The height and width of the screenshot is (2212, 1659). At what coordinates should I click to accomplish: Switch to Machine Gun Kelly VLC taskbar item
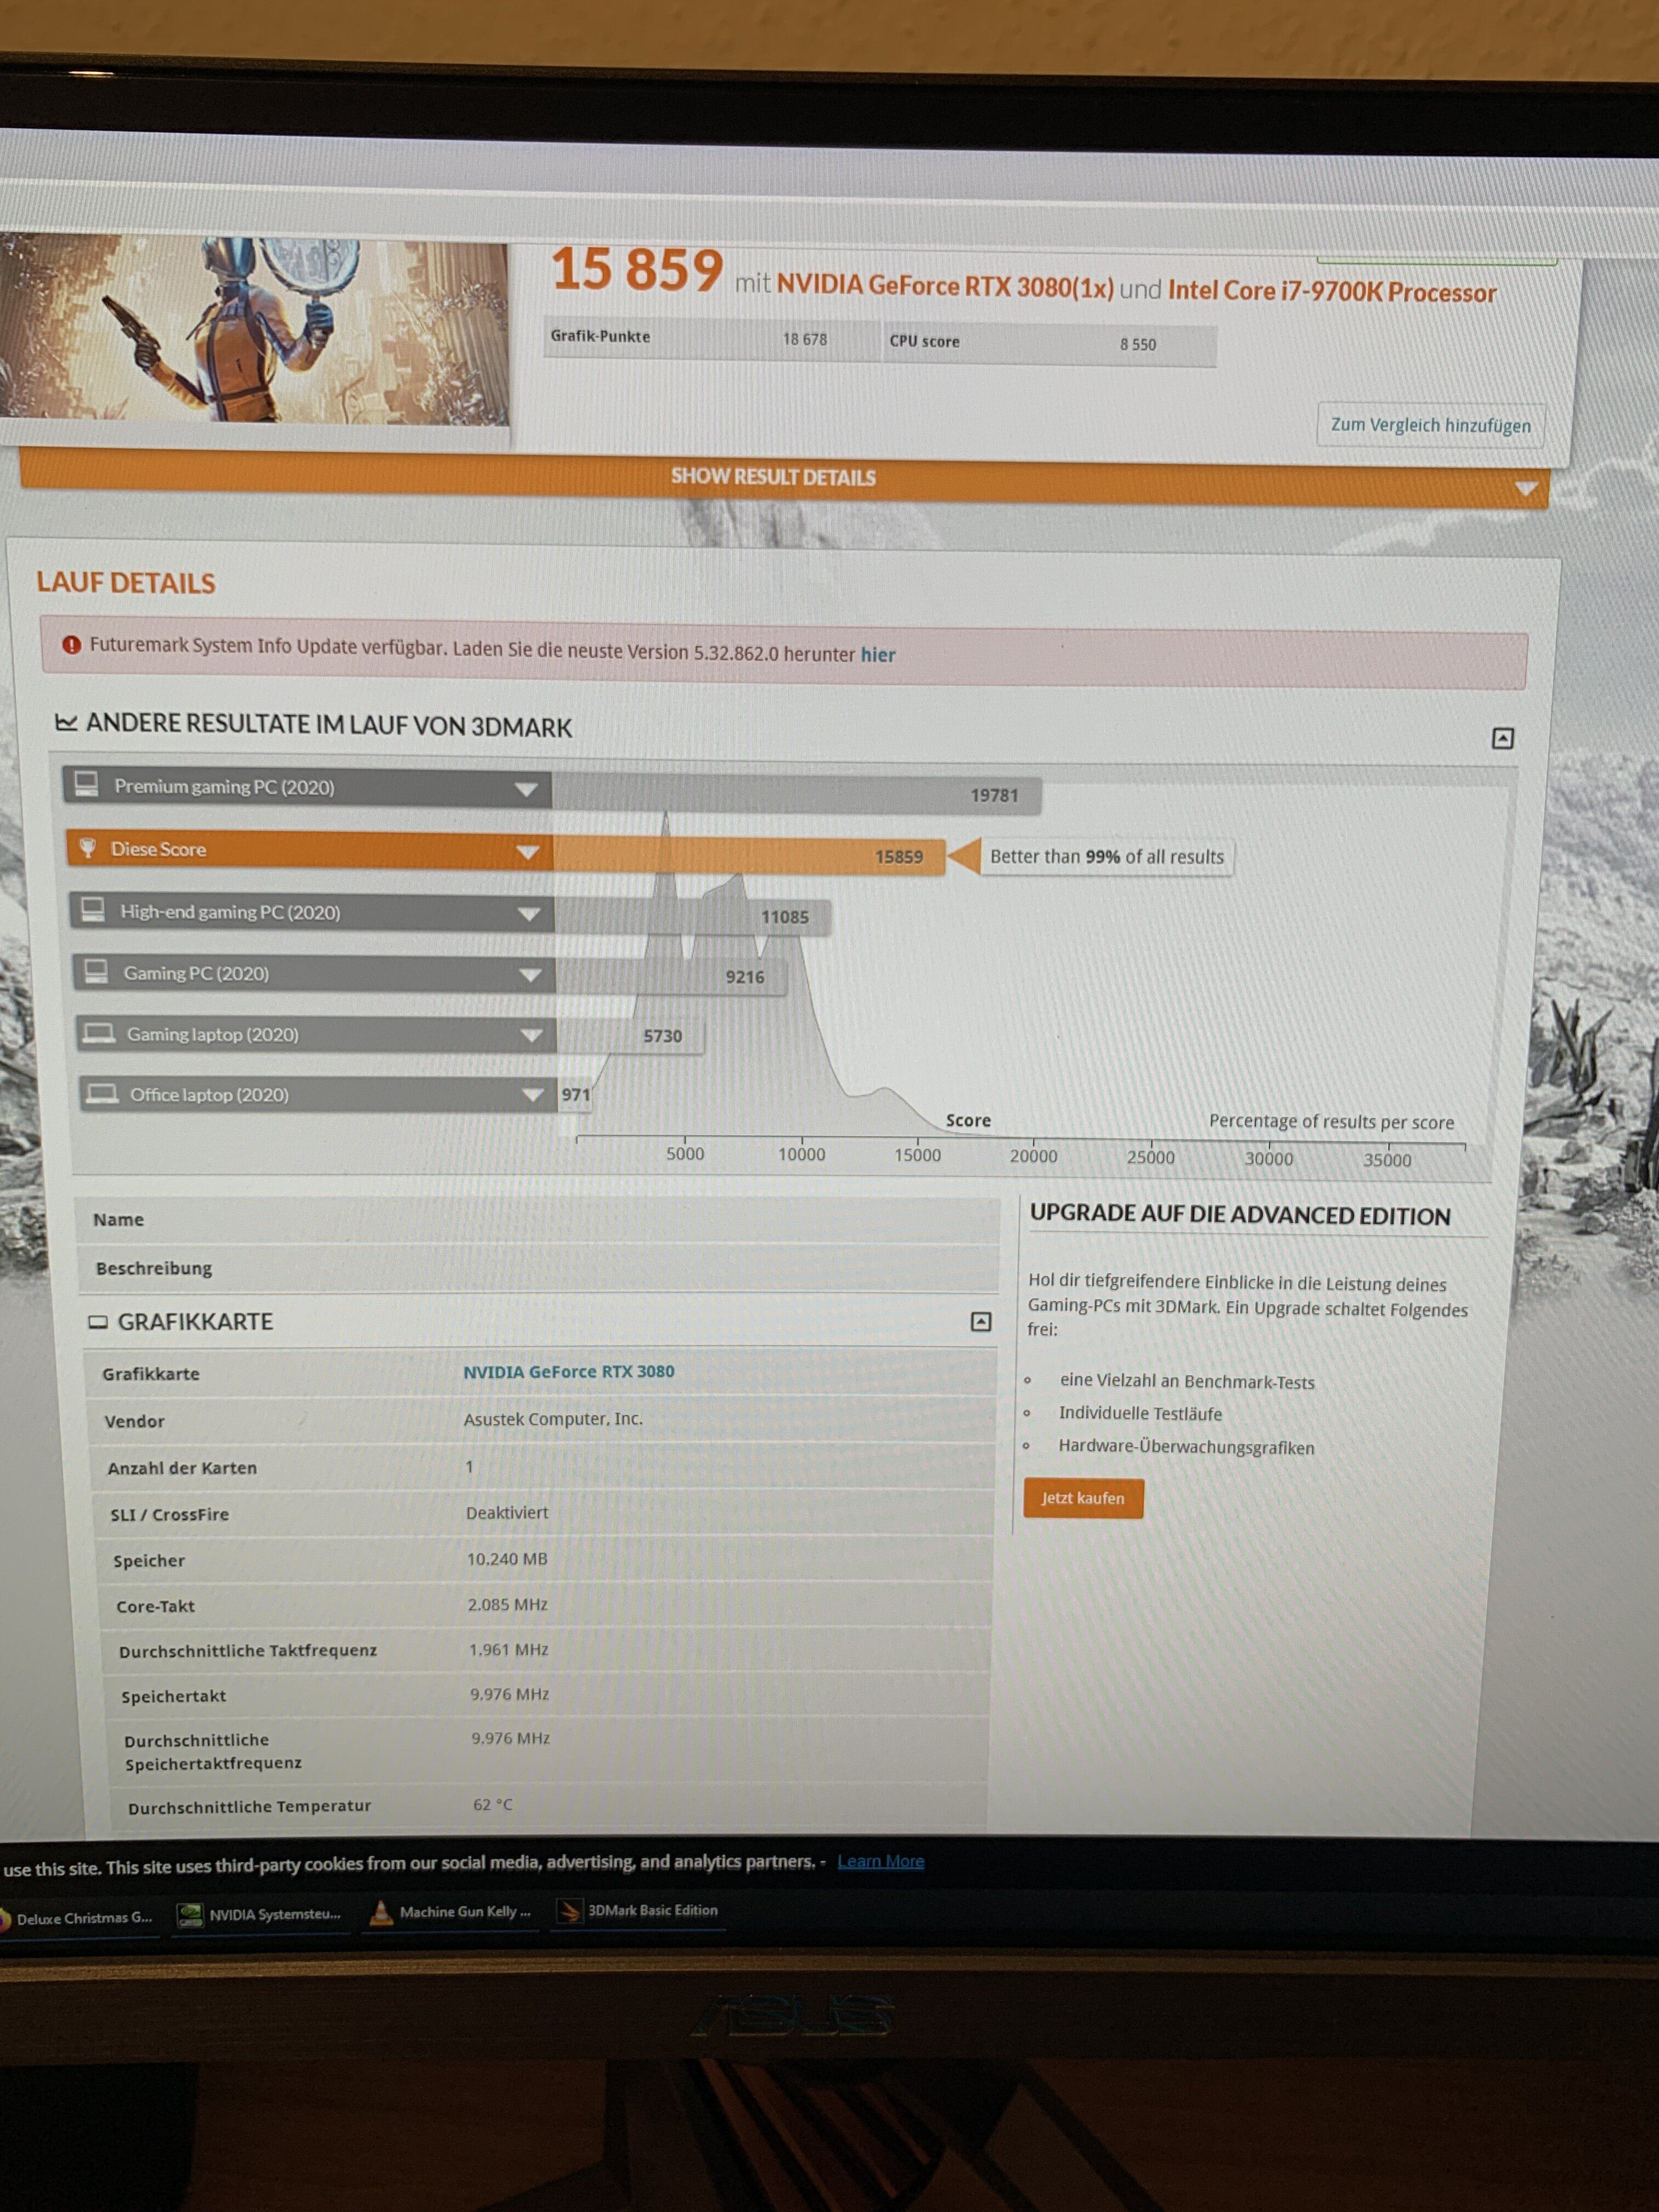pyautogui.click(x=450, y=1911)
